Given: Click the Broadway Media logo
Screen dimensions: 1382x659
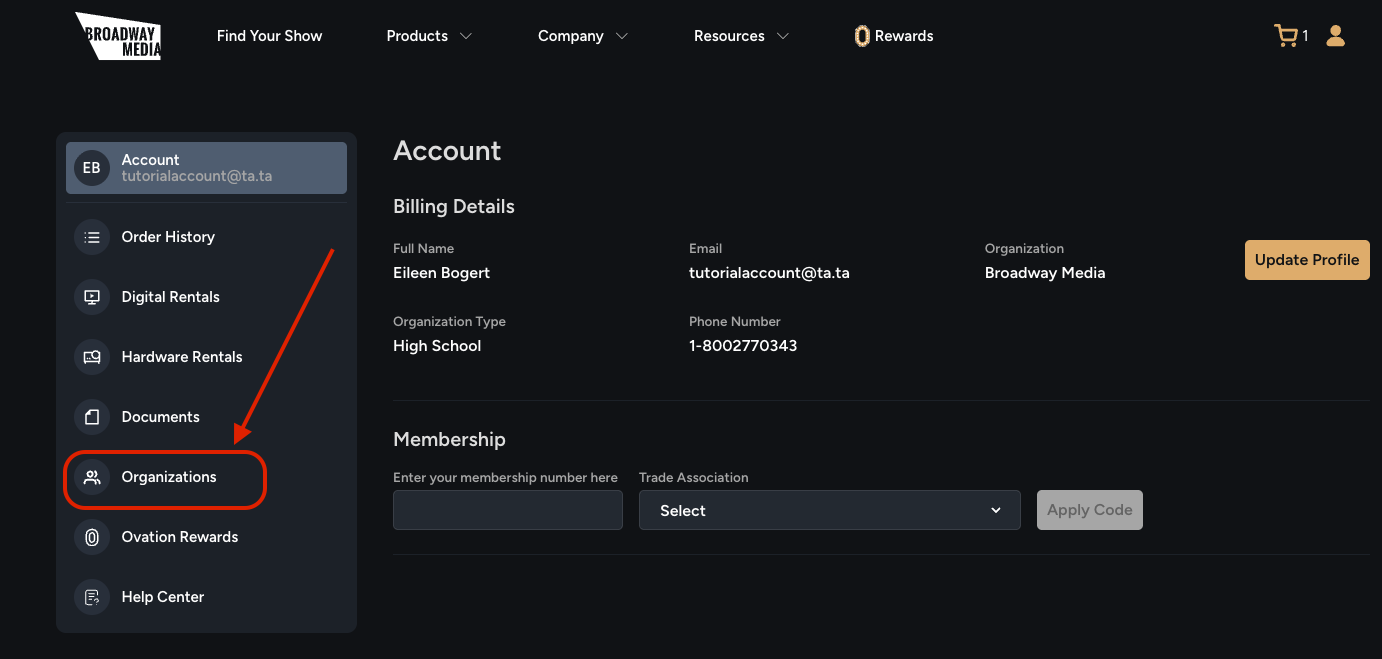Looking at the screenshot, I should click(118, 35).
